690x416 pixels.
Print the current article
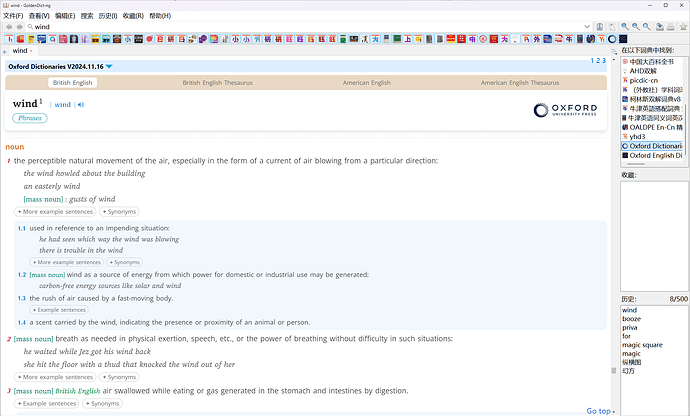tap(671, 27)
